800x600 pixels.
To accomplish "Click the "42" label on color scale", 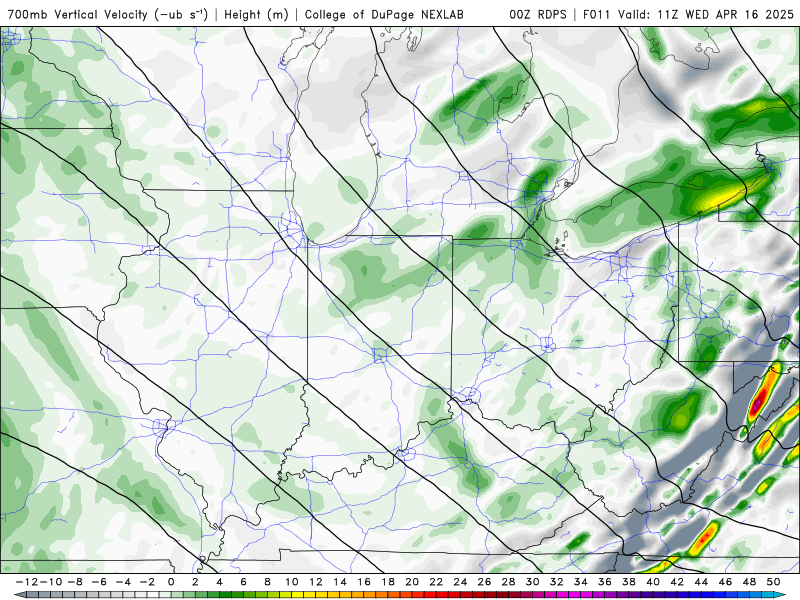I will coord(677,582).
